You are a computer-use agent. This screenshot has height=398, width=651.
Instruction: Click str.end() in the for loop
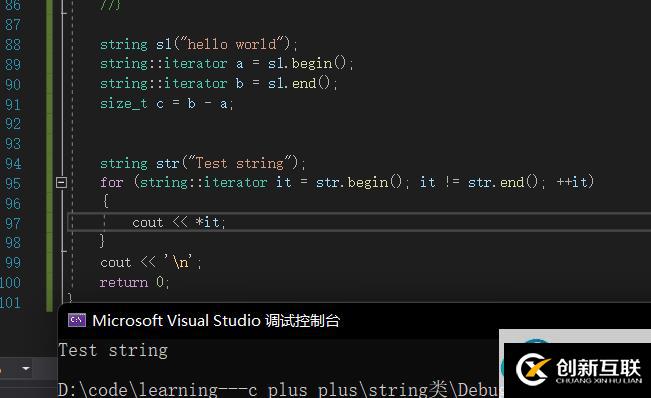[503, 182]
